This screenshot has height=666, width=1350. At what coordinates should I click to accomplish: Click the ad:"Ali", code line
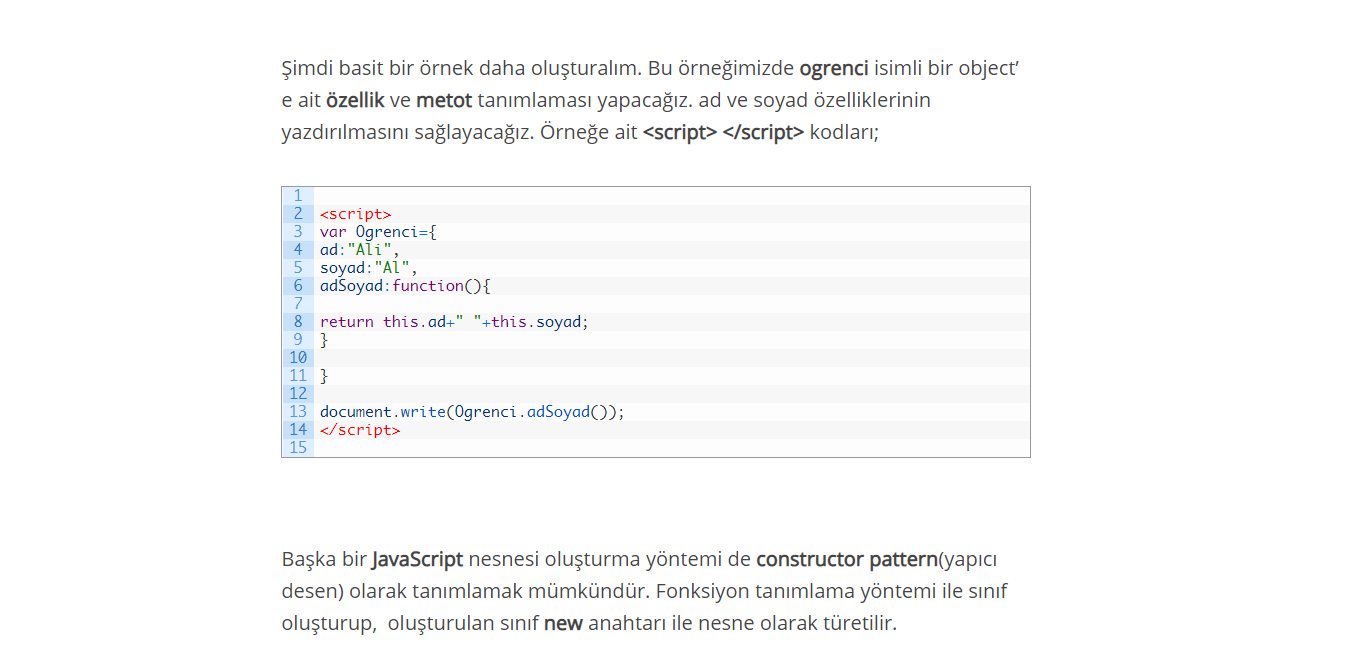[x=359, y=250]
